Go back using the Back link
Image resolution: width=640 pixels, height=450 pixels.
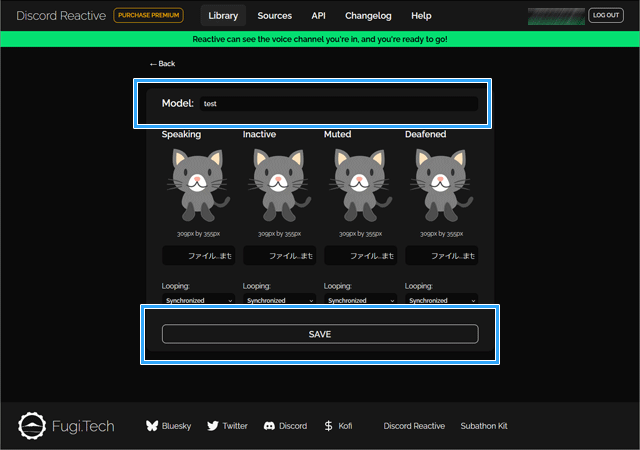(162, 64)
